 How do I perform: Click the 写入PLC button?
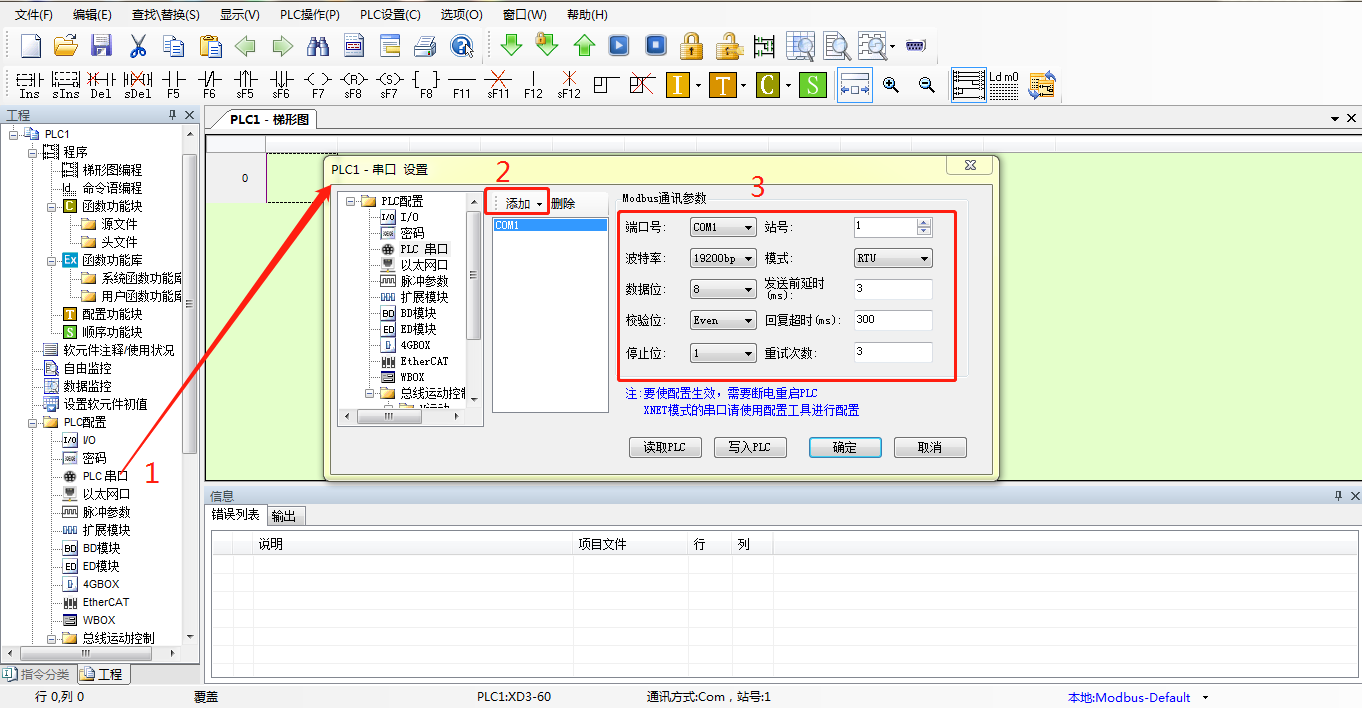750,447
